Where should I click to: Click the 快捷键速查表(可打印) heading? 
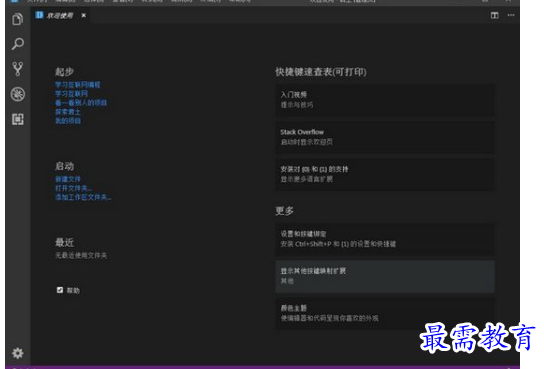321,72
